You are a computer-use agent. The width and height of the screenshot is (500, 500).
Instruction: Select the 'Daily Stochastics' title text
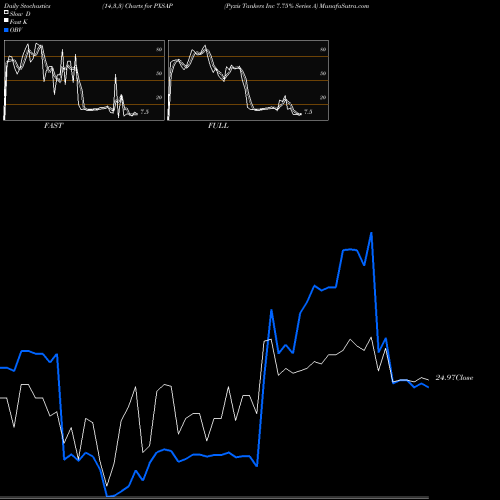coord(27,6)
